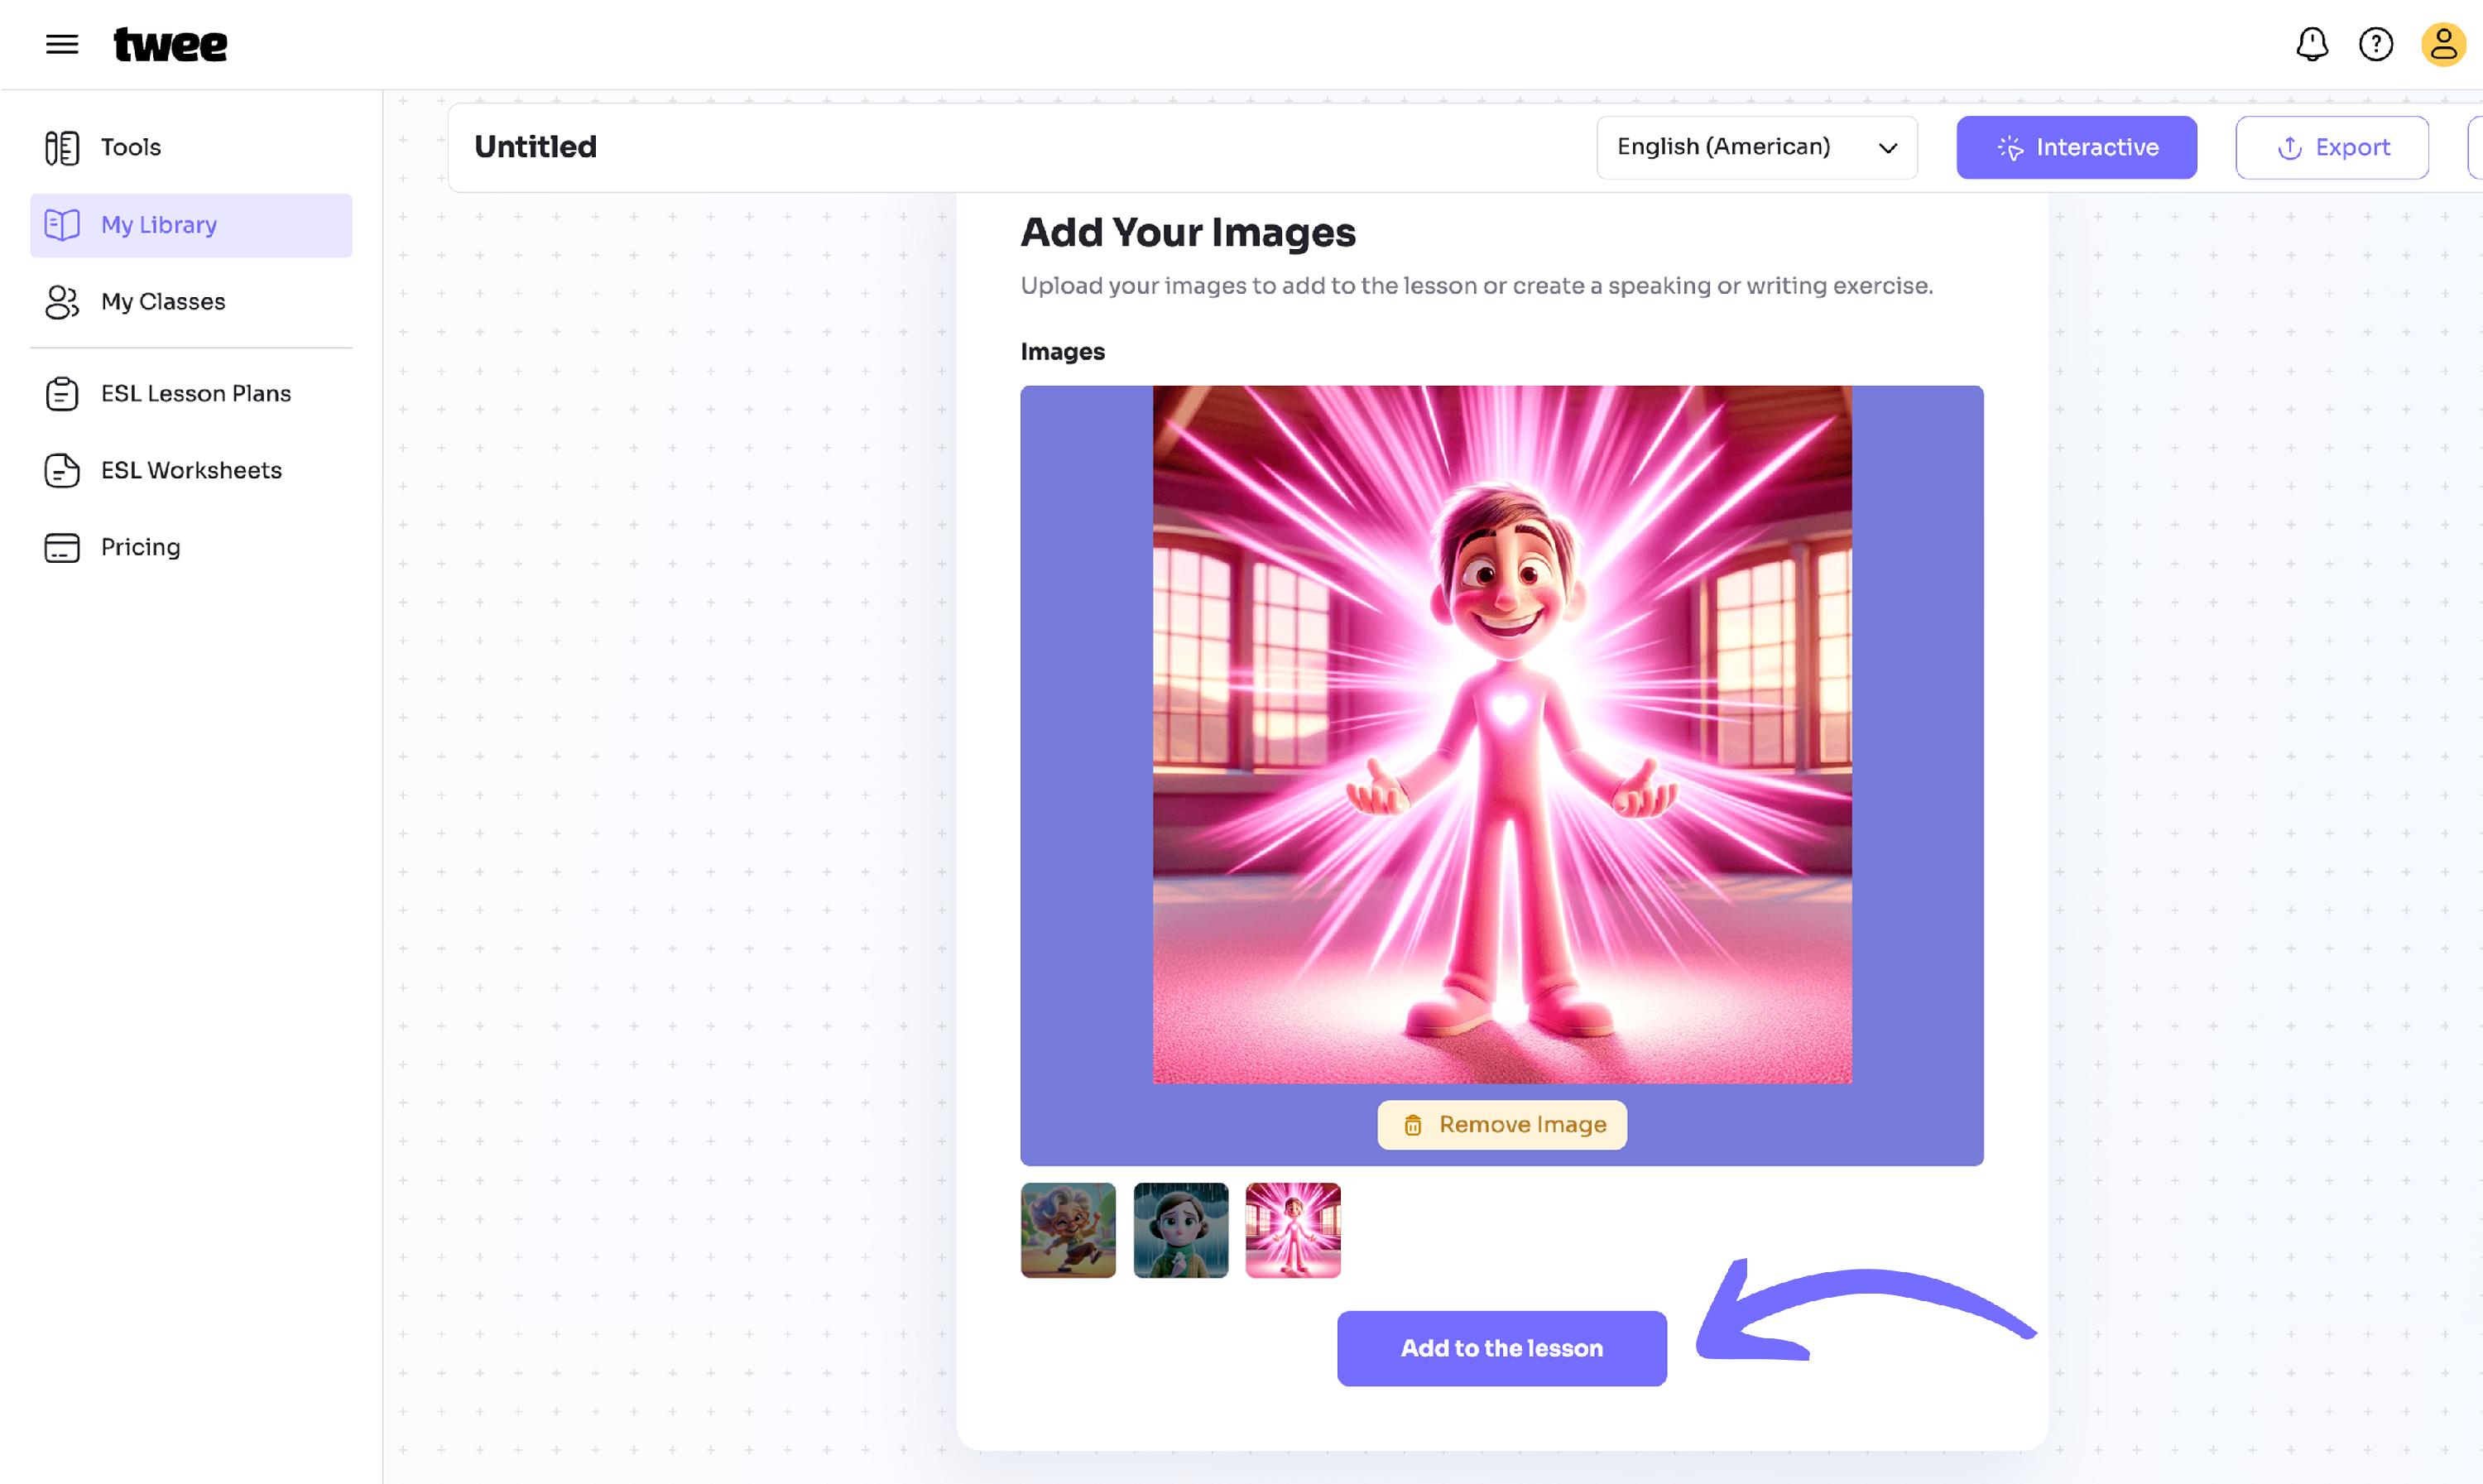The image size is (2483, 1484).
Task: Click the Add Your Images heading
Action: point(1187,233)
